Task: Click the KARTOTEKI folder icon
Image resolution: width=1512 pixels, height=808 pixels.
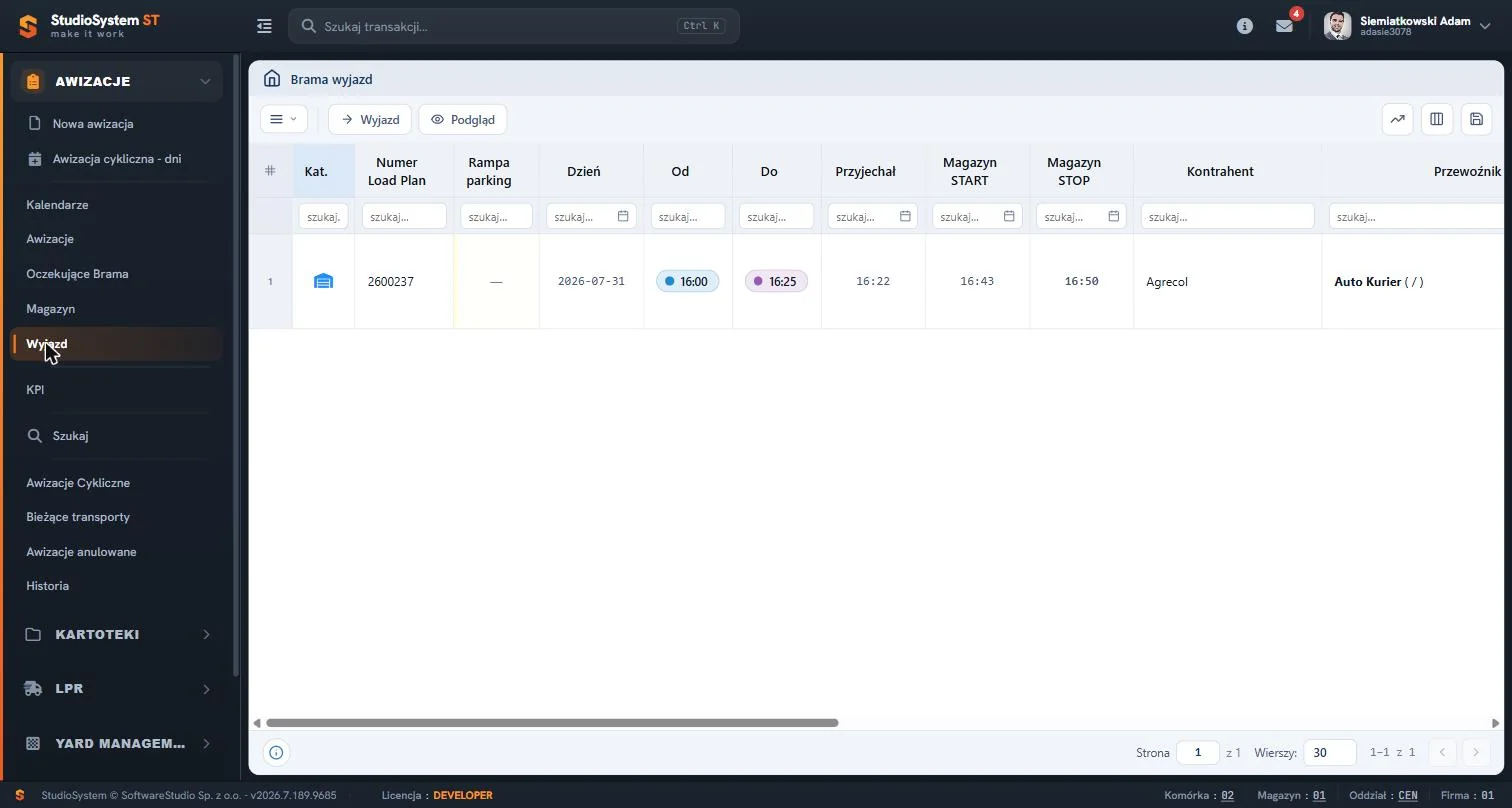Action: click(x=33, y=635)
